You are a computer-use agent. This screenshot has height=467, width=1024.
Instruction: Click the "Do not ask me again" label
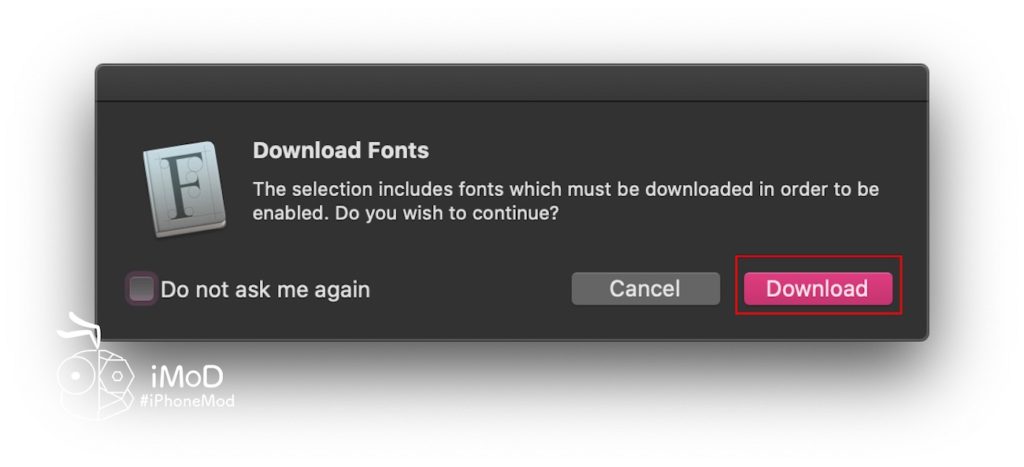point(265,290)
